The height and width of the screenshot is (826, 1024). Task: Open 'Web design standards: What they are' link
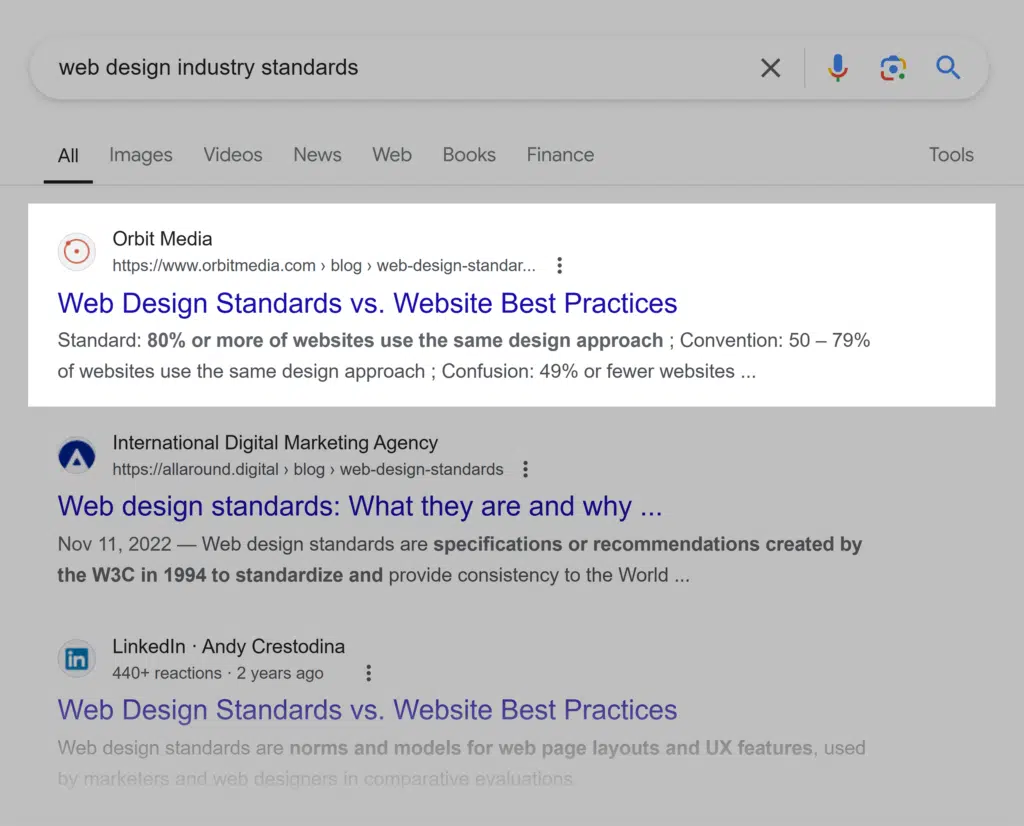pyautogui.click(x=360, y=507)
